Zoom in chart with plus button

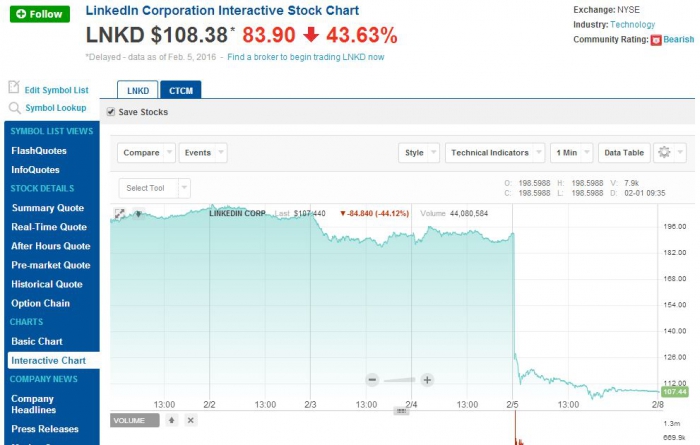(427, 380)
